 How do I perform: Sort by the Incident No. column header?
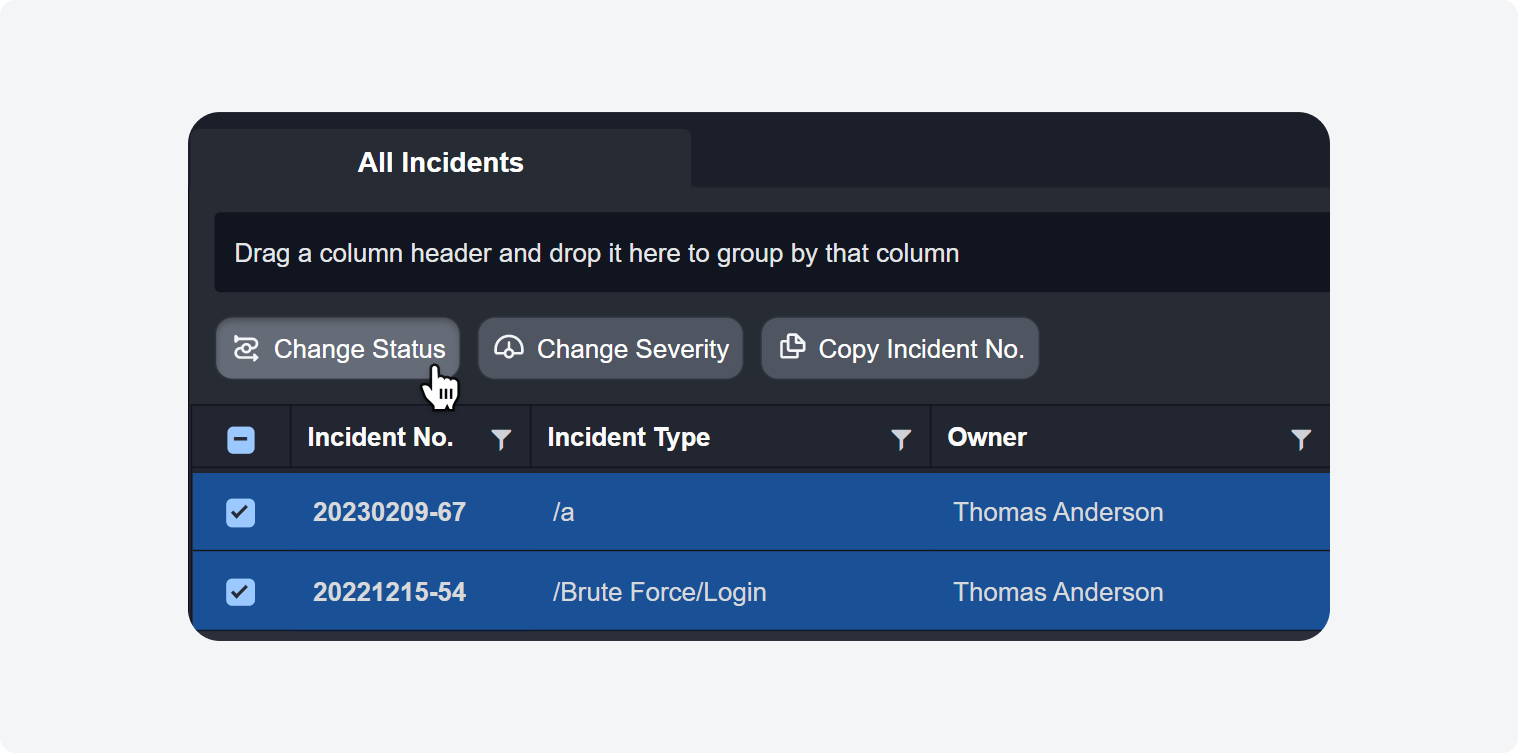(x=380, y=437)
